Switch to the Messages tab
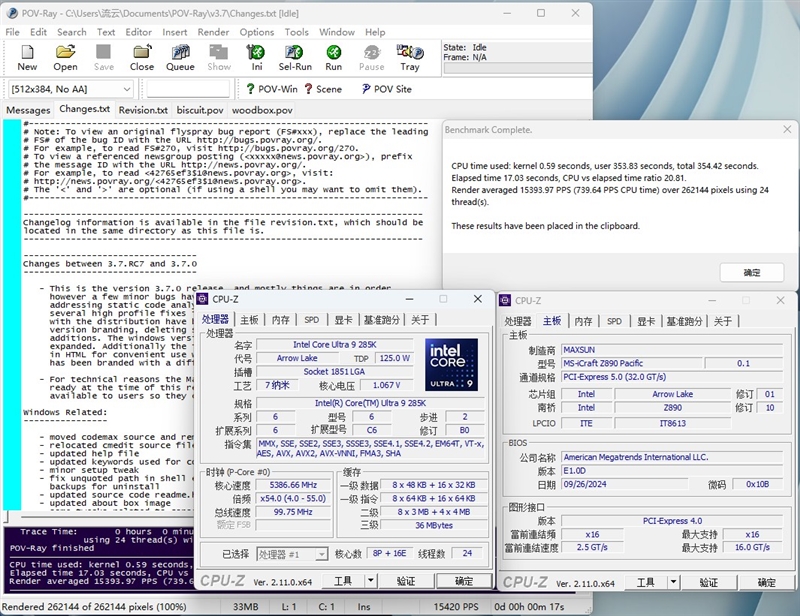Image resolution: width=800 pixels, height=616 pixels. (28, 110)
